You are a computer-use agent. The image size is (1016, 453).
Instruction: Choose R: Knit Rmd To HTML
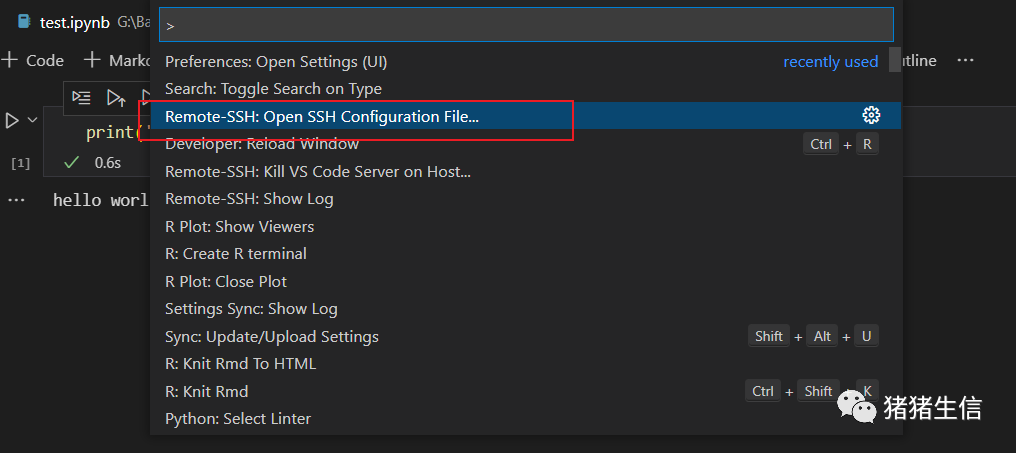click(525, 364)
